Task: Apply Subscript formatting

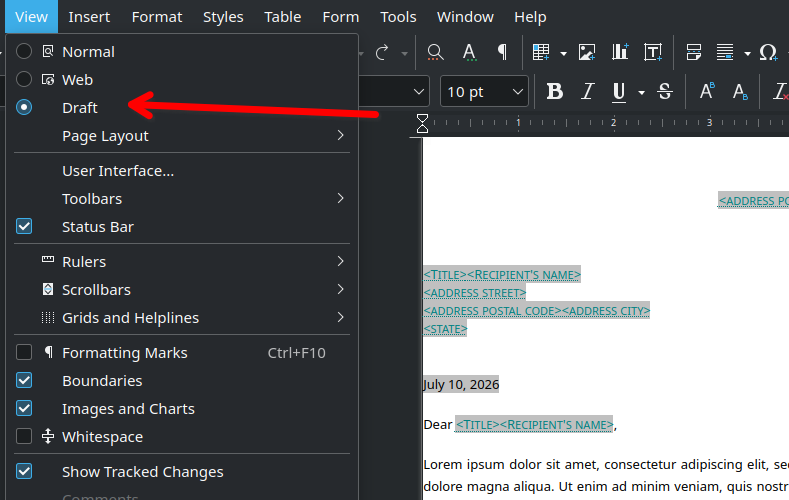Action: [740, 92]
